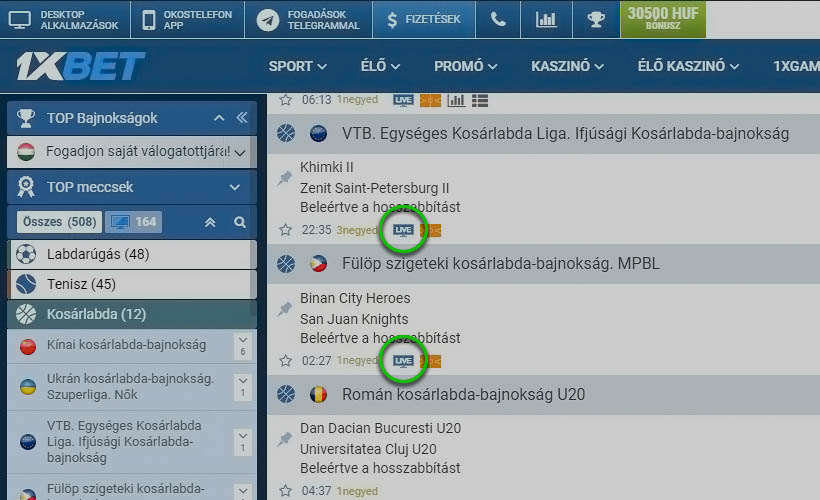Open Zenit Saint-Petersburg II match

tap(374, 188)
